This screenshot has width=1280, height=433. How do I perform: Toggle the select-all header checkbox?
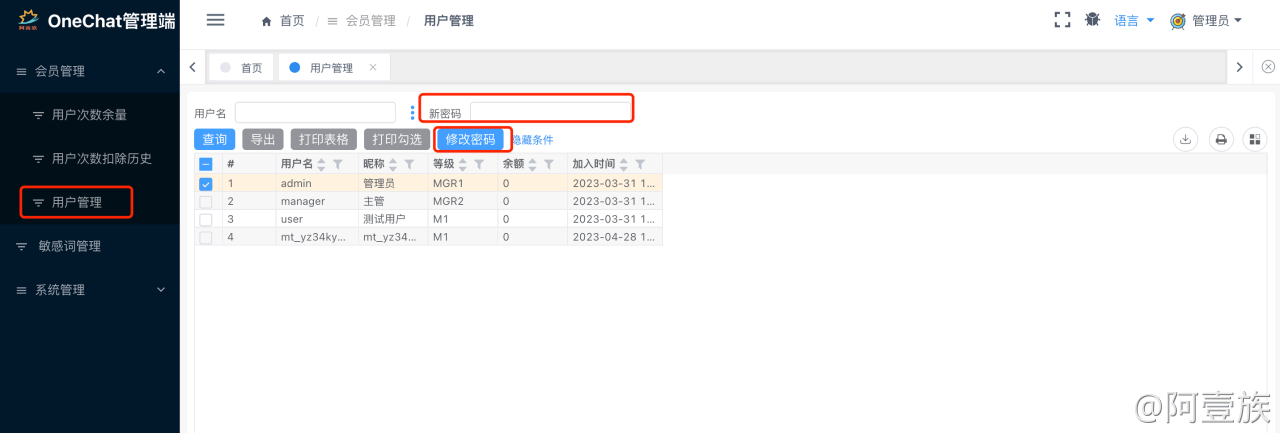tap(206, 164)
